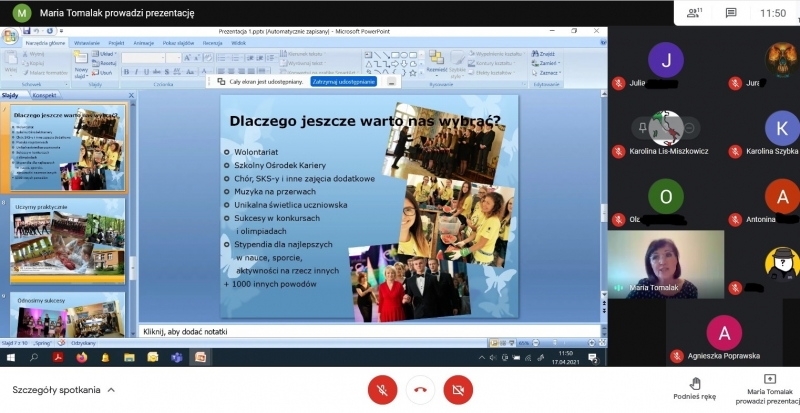Open the Projekt ribbon tab
The image size is (800, 413).
click(x=116, y=43)
